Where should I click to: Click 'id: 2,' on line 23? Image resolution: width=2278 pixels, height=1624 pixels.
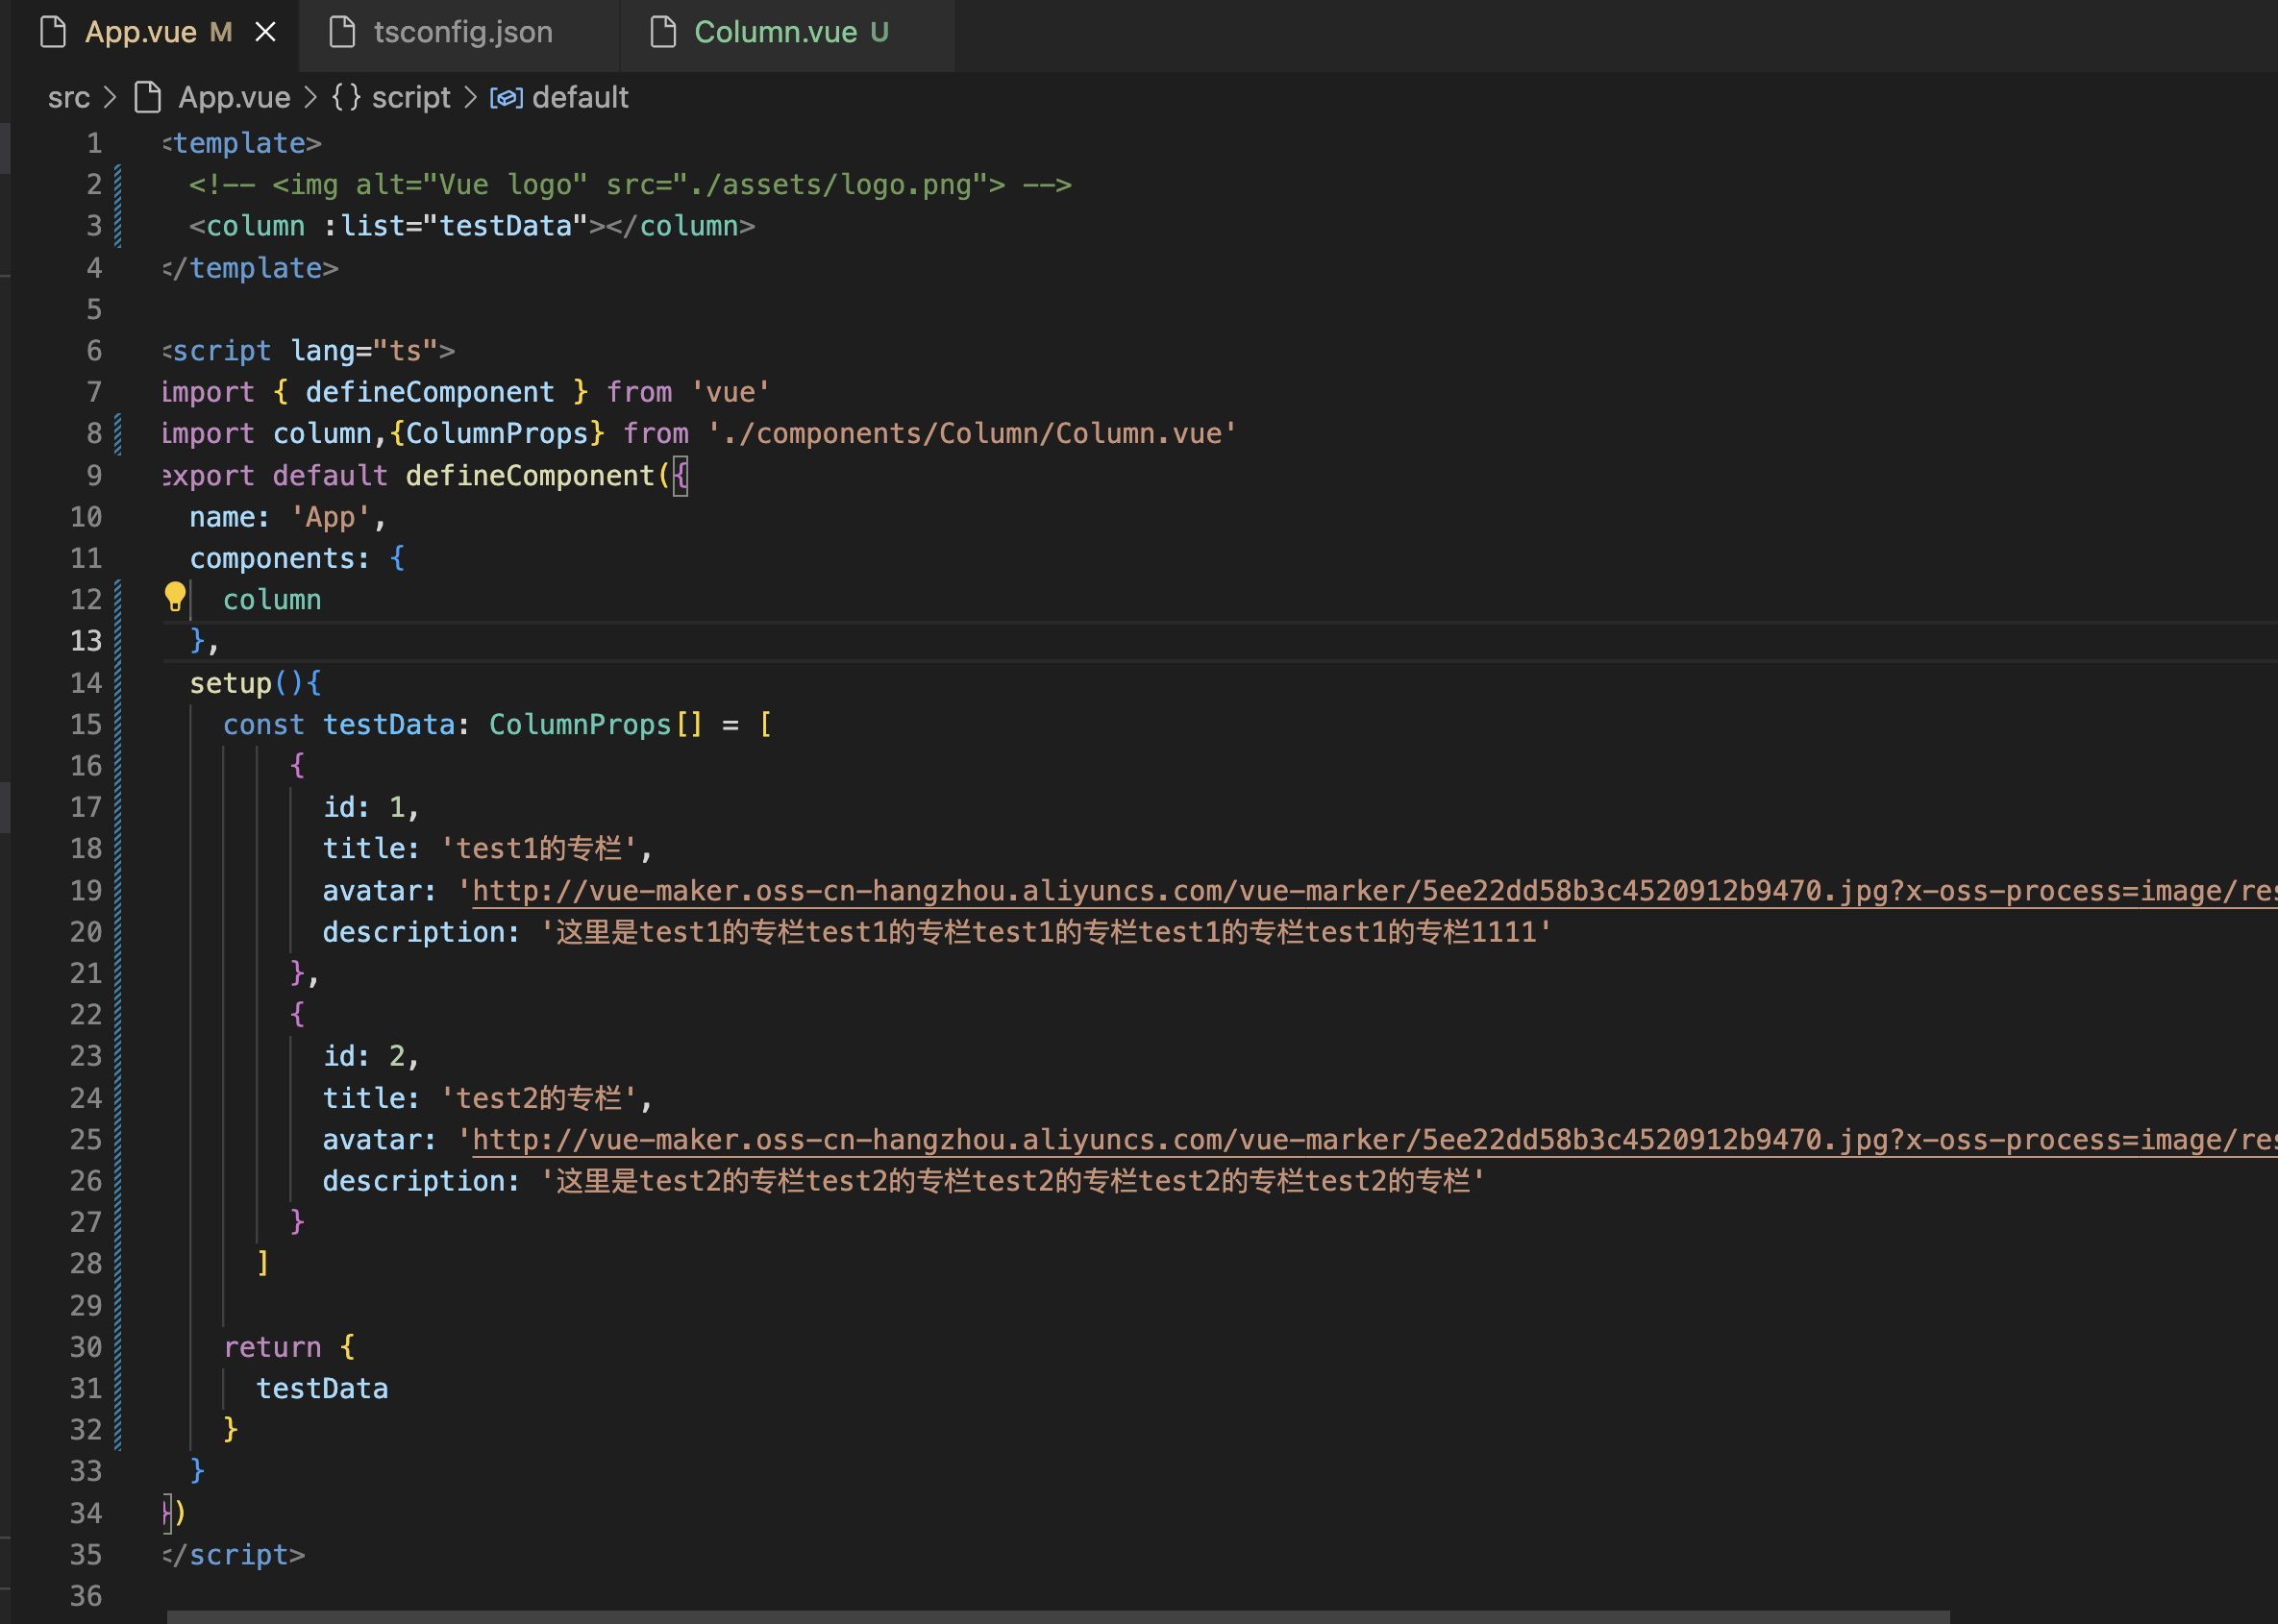[371, 1056]
